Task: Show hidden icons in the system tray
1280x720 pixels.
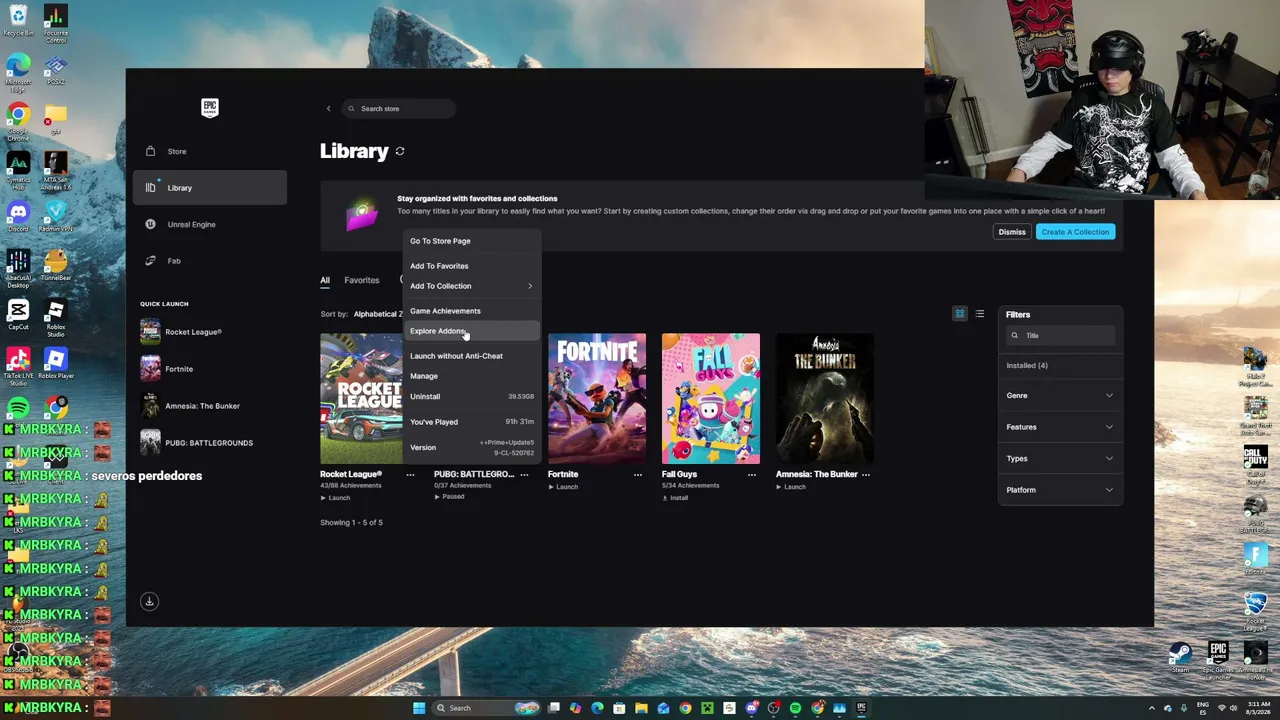Action: [1151, 708]
